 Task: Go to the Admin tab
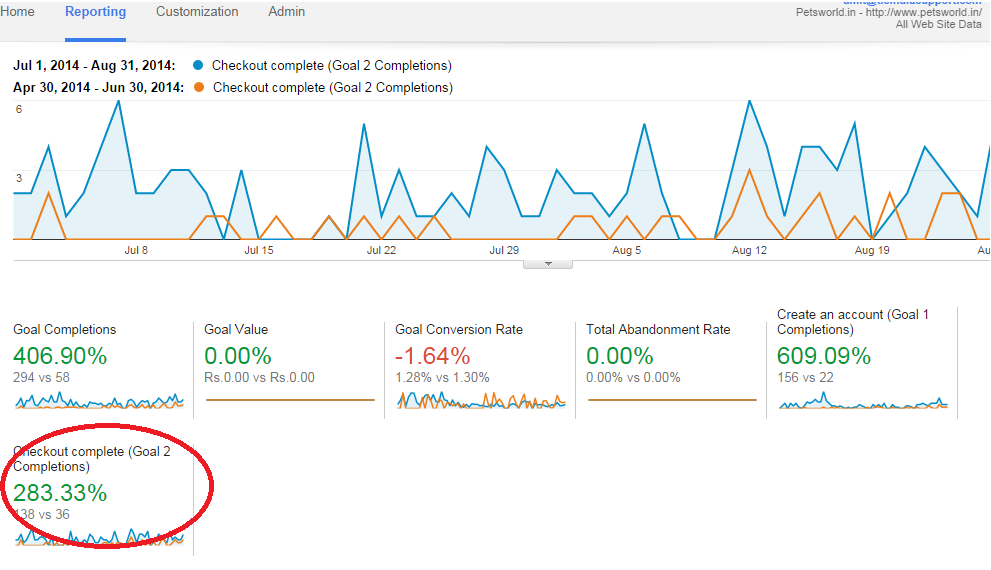[x=286, y=12]
